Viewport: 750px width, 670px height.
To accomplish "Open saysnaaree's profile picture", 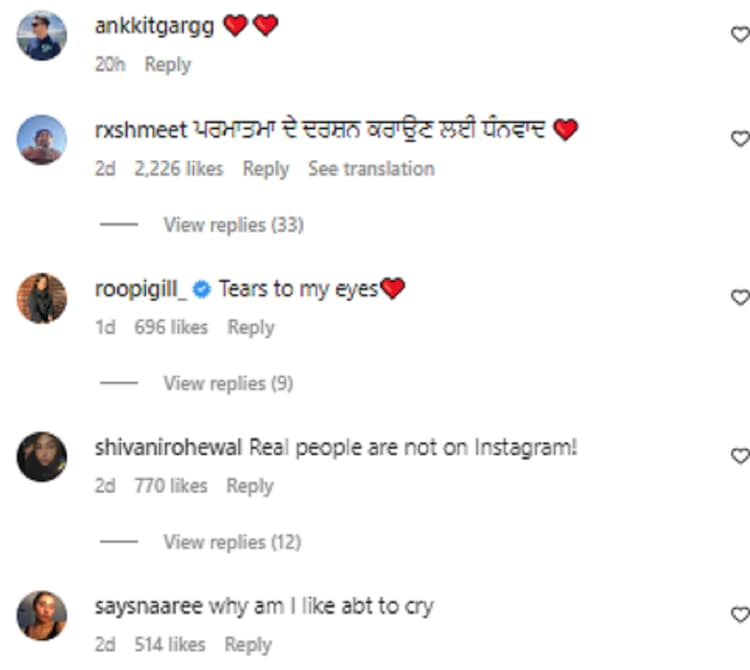I will coord(42,615).
